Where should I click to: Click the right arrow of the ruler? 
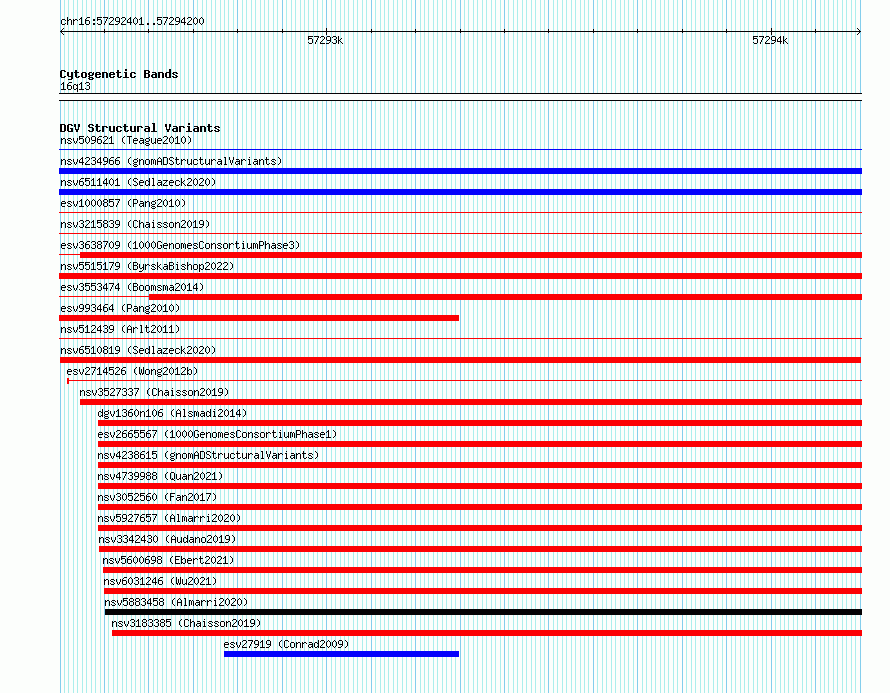pos(859,32)
